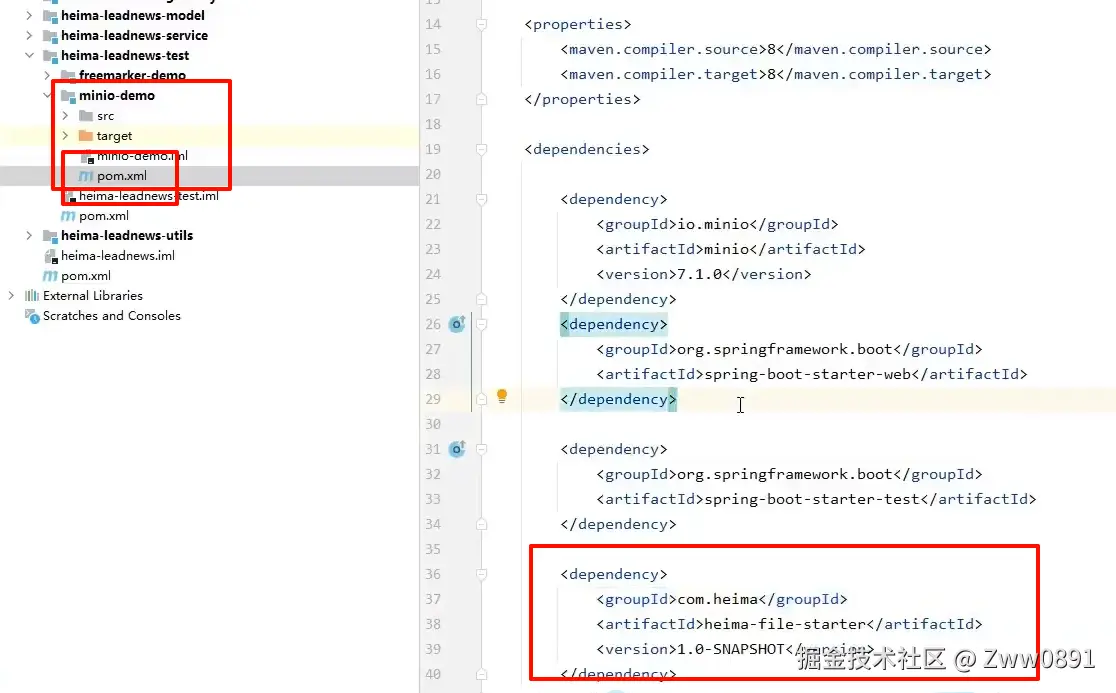This screenshot has height=693, width=1116.
Task: Select the minio-demo.iml file
Action: point(142,156)
